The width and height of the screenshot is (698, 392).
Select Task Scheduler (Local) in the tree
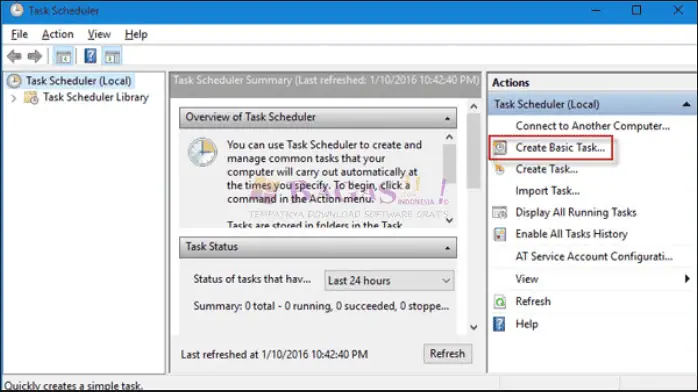click(78, 81)
